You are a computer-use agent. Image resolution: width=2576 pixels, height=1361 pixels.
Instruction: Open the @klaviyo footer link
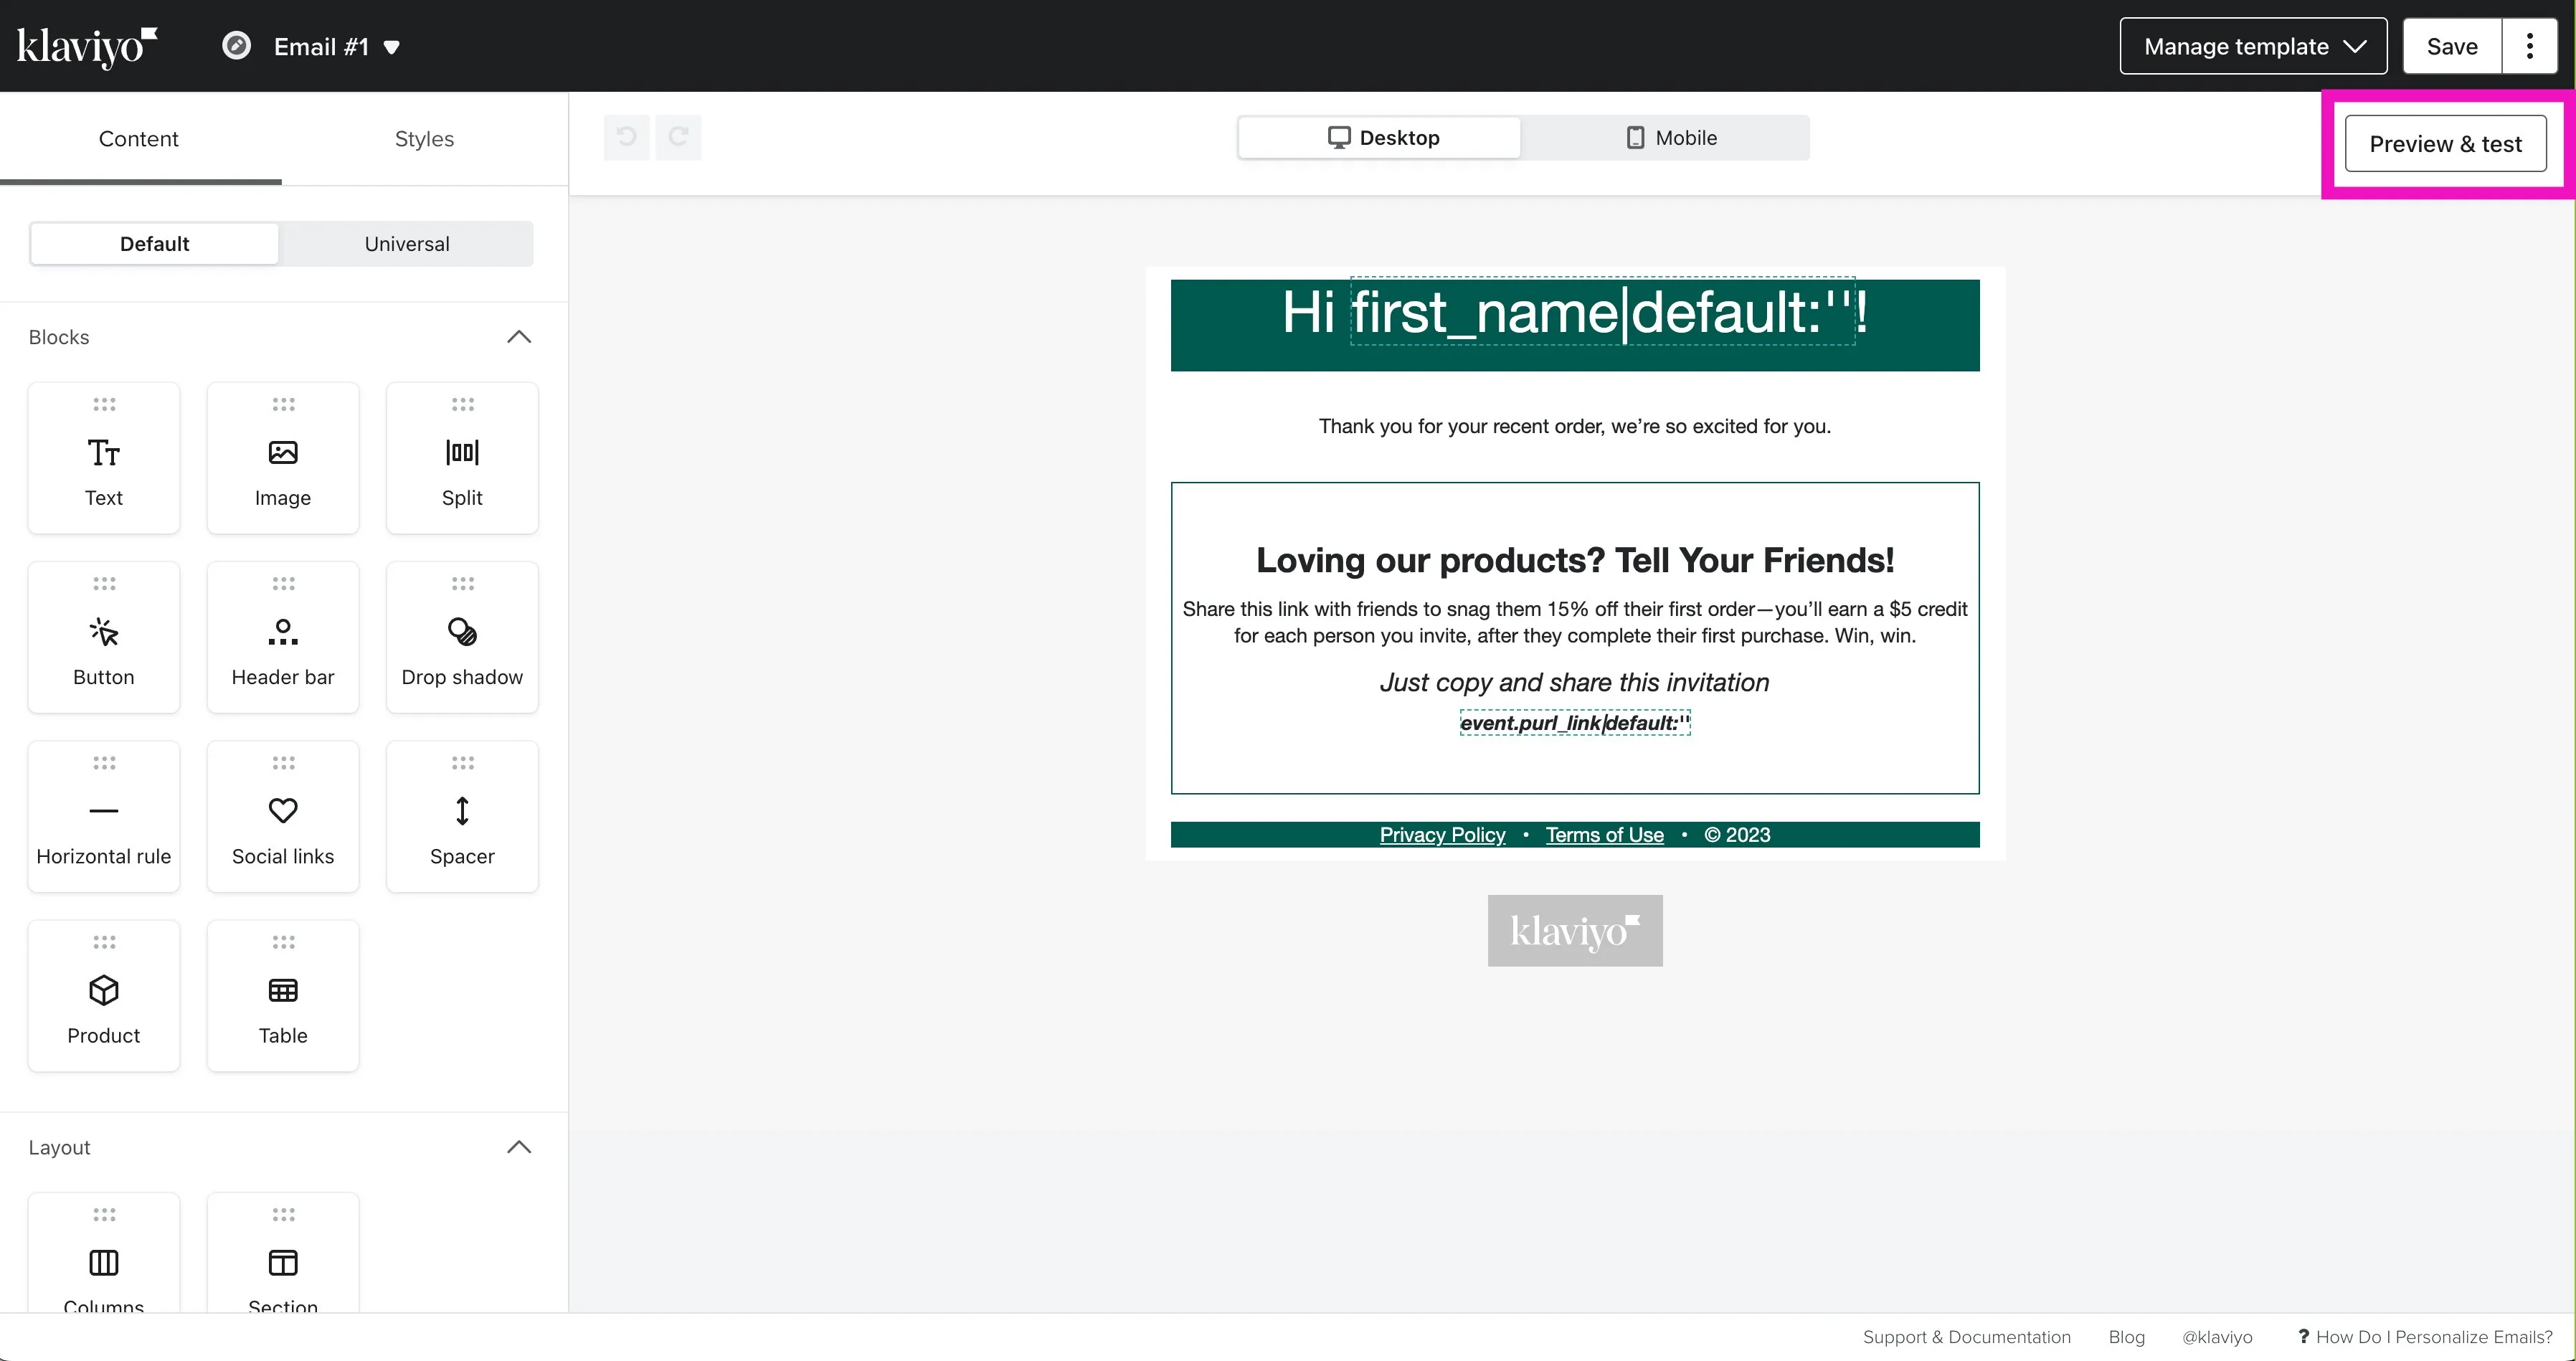pyautogui.click(x=2217, y=1337)
